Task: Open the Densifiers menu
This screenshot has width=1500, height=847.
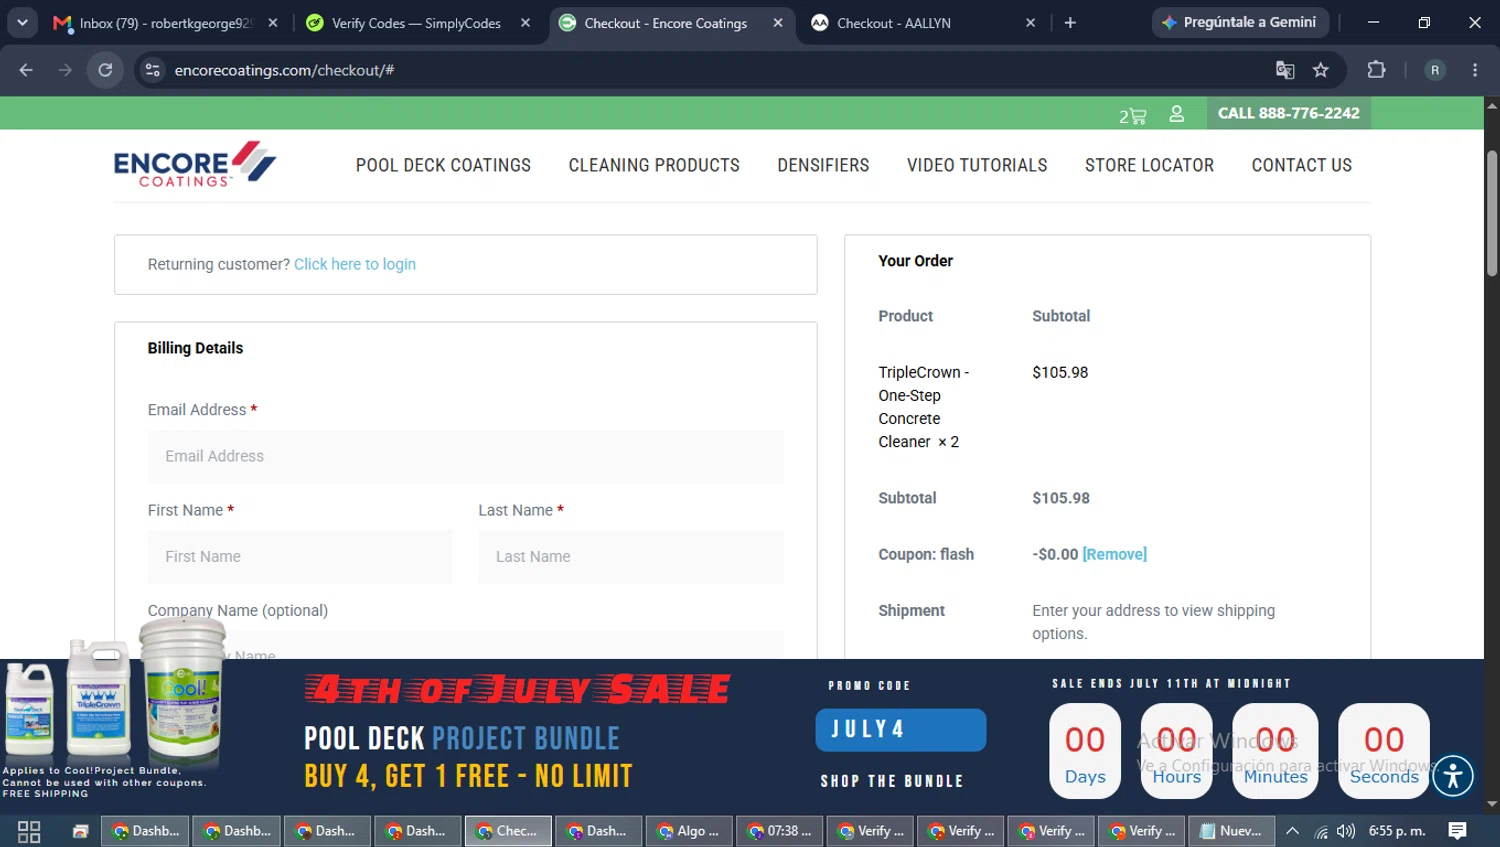Action: [823, 165]
